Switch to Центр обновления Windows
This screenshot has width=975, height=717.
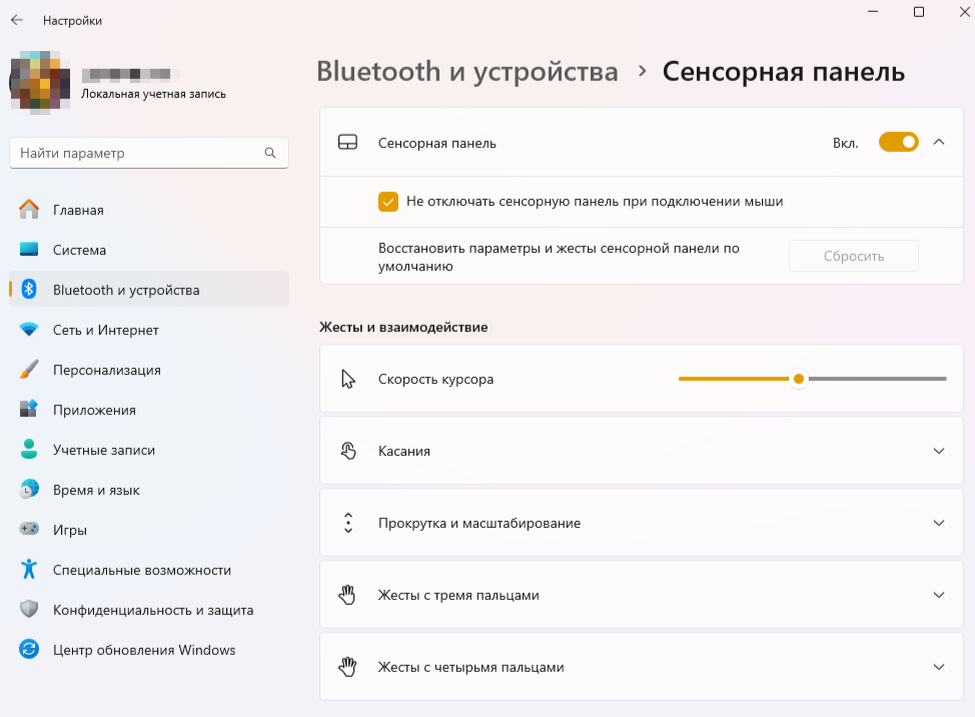[143, 650]
